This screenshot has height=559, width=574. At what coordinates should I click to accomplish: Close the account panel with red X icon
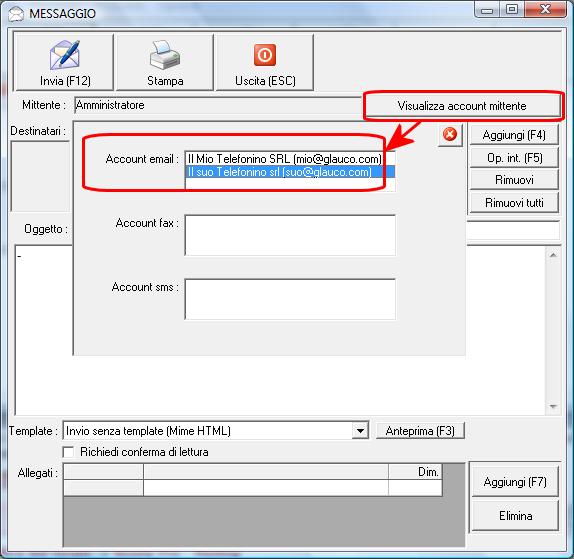(x=450, y=134)
